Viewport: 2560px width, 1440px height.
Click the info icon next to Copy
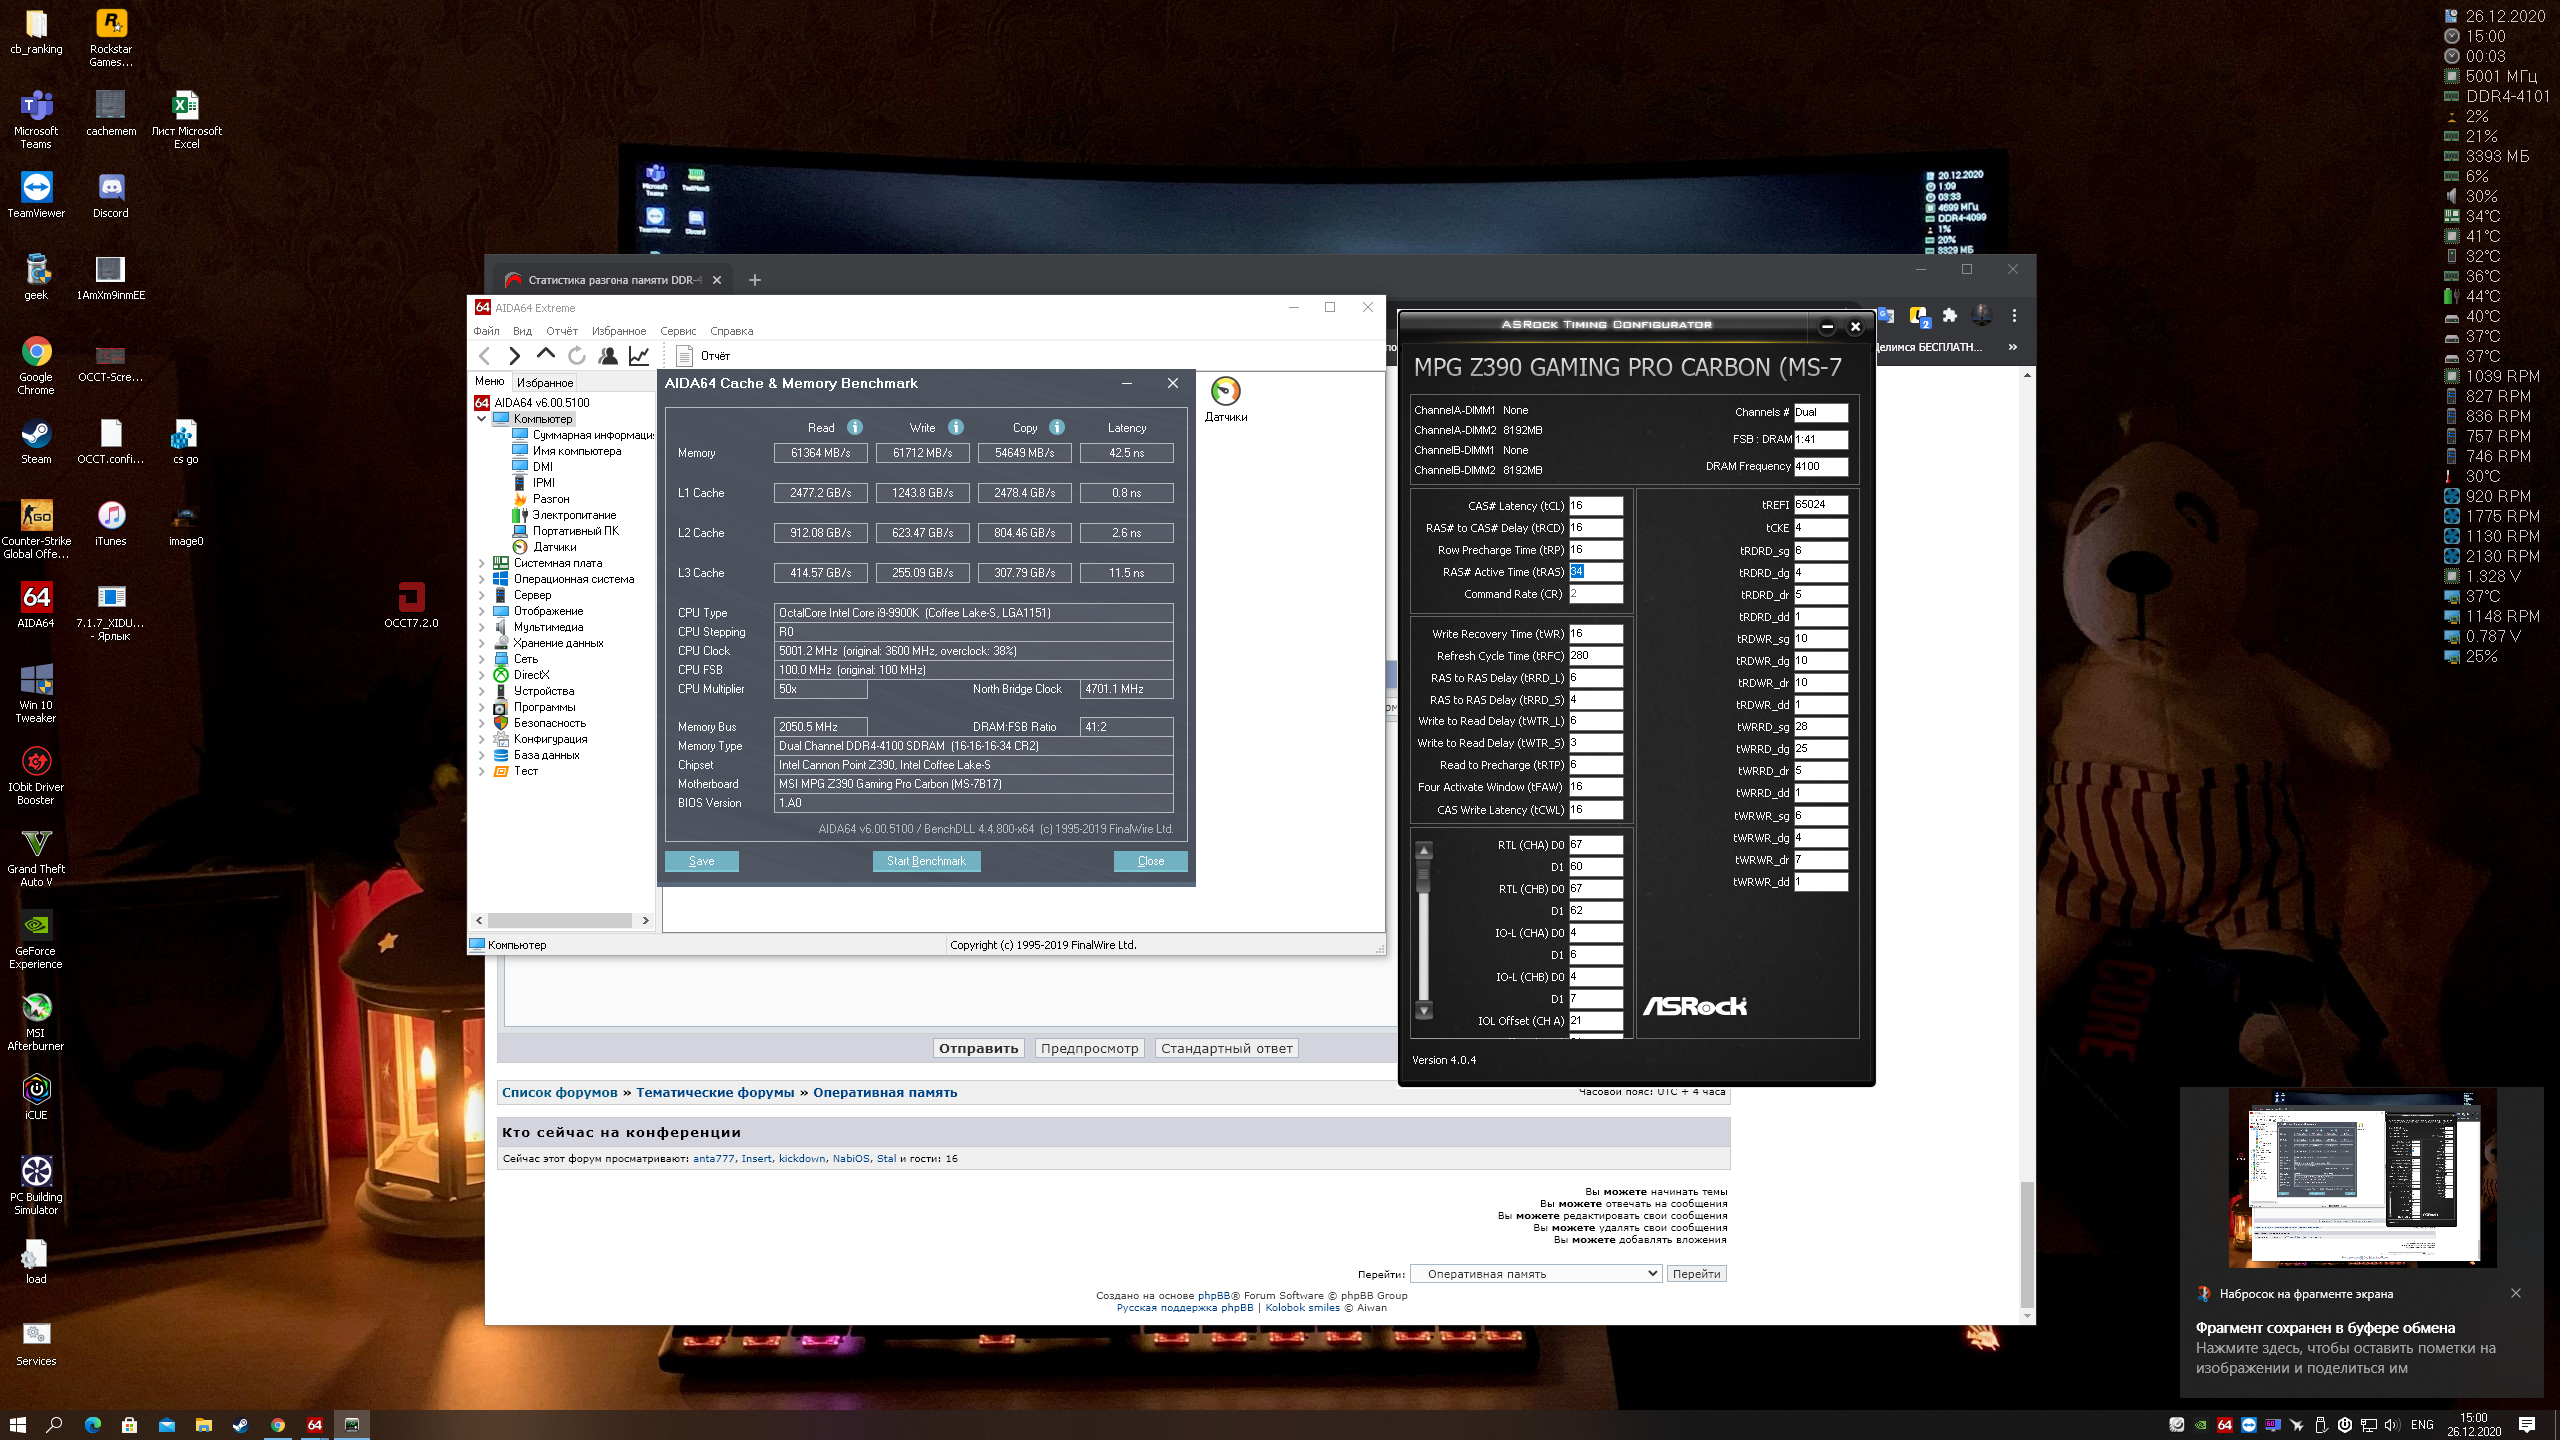click(x=1057, y=427)
